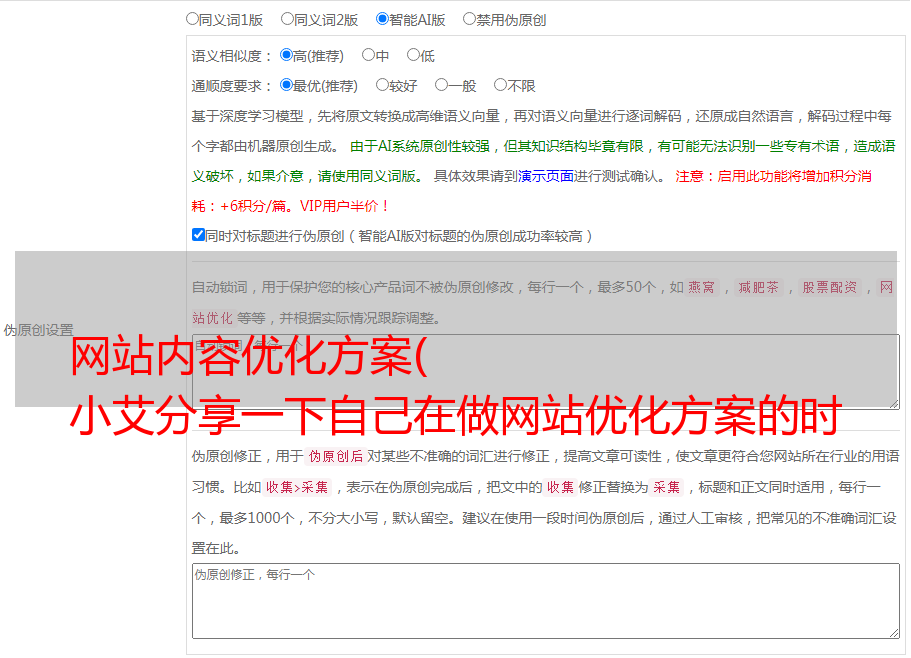Image resolution: width=911 pixels, height=658 pixels.
Task: Set 语义相似度 to 高(推荐)
Action: (x=286, y=55)
